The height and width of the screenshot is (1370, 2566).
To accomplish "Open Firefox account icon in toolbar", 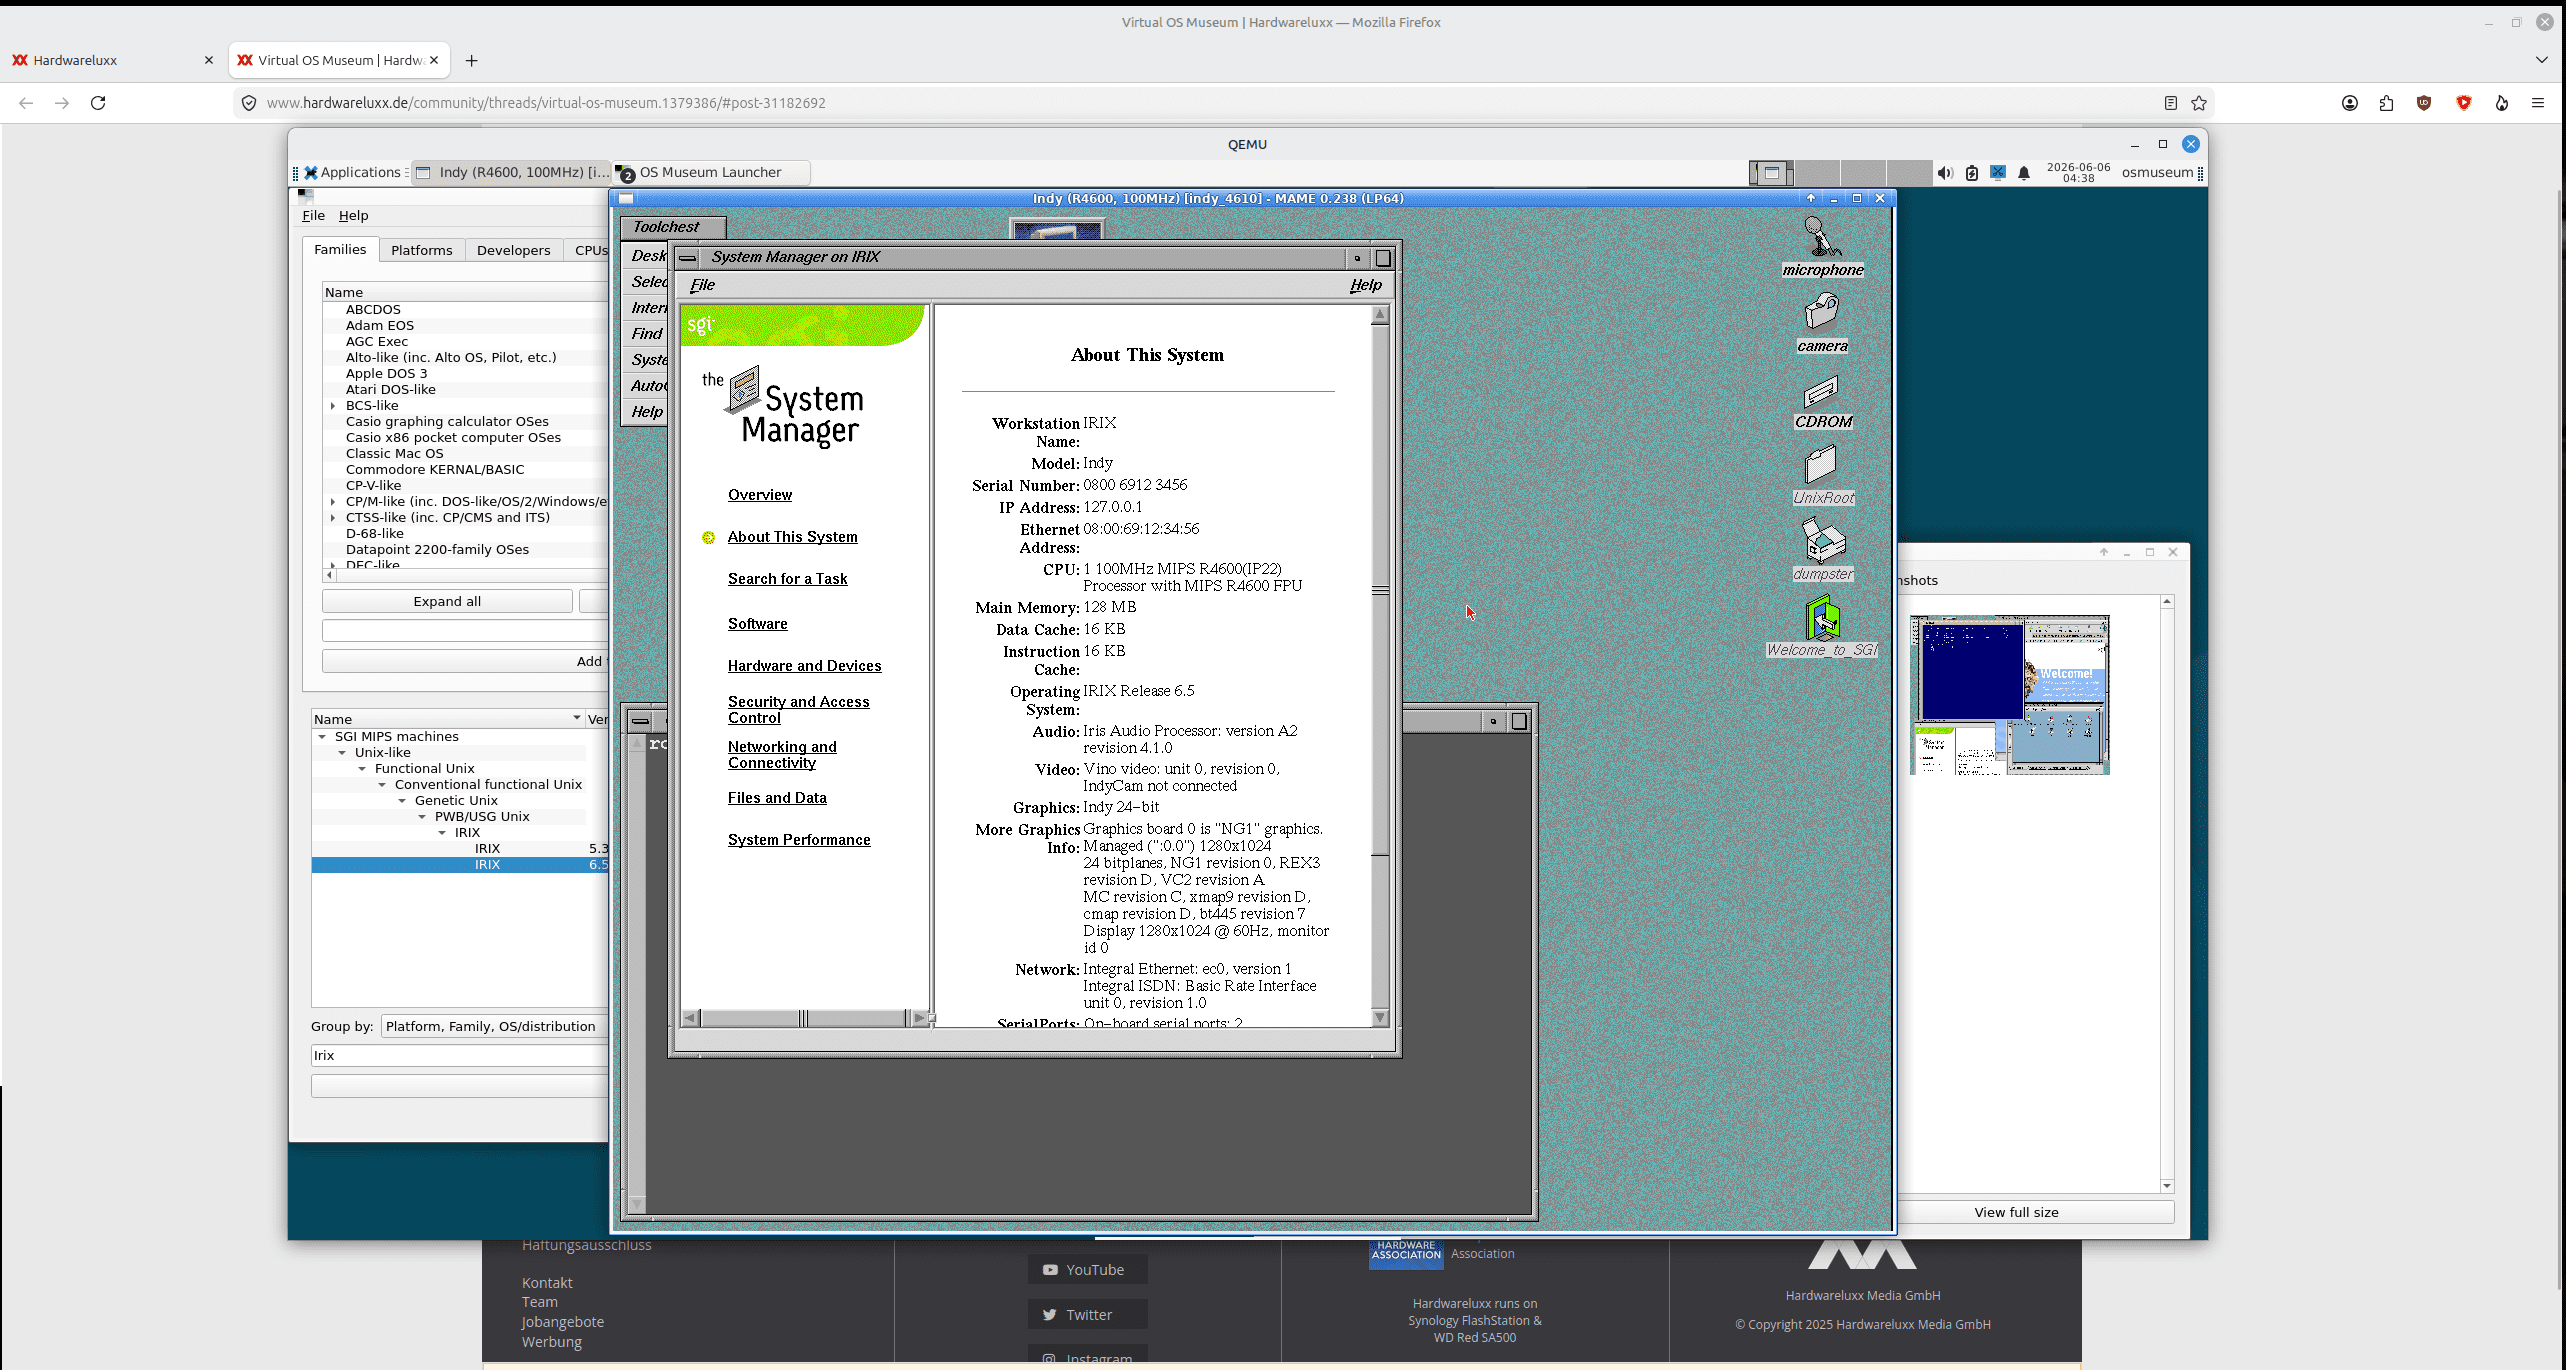I will [x=2350, y=103].
